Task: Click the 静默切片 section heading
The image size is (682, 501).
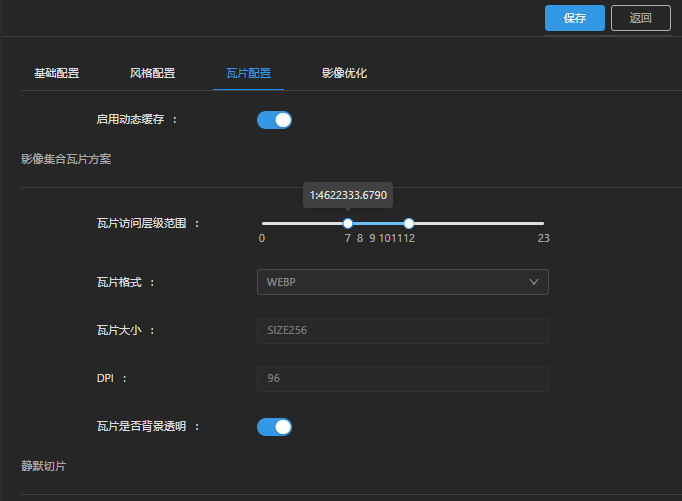Action: [x=44, y=466]
